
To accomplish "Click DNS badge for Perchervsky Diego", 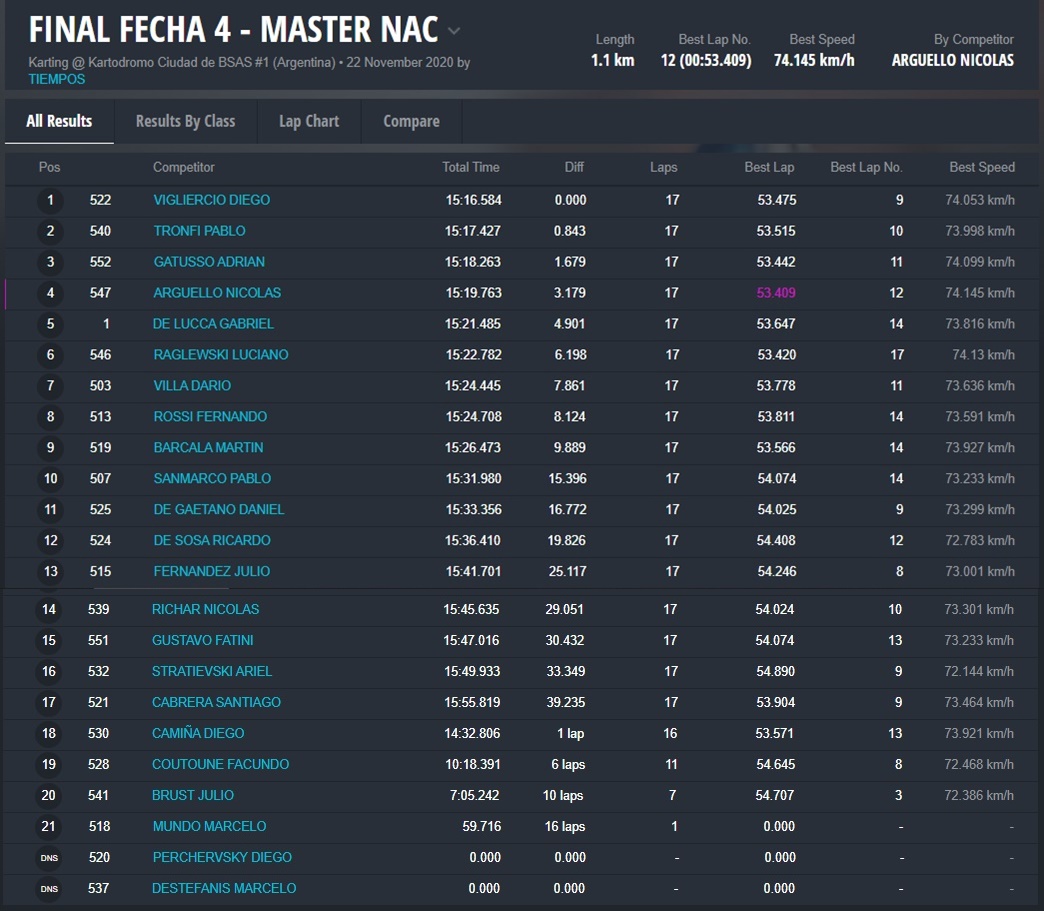I will point(49,857).
